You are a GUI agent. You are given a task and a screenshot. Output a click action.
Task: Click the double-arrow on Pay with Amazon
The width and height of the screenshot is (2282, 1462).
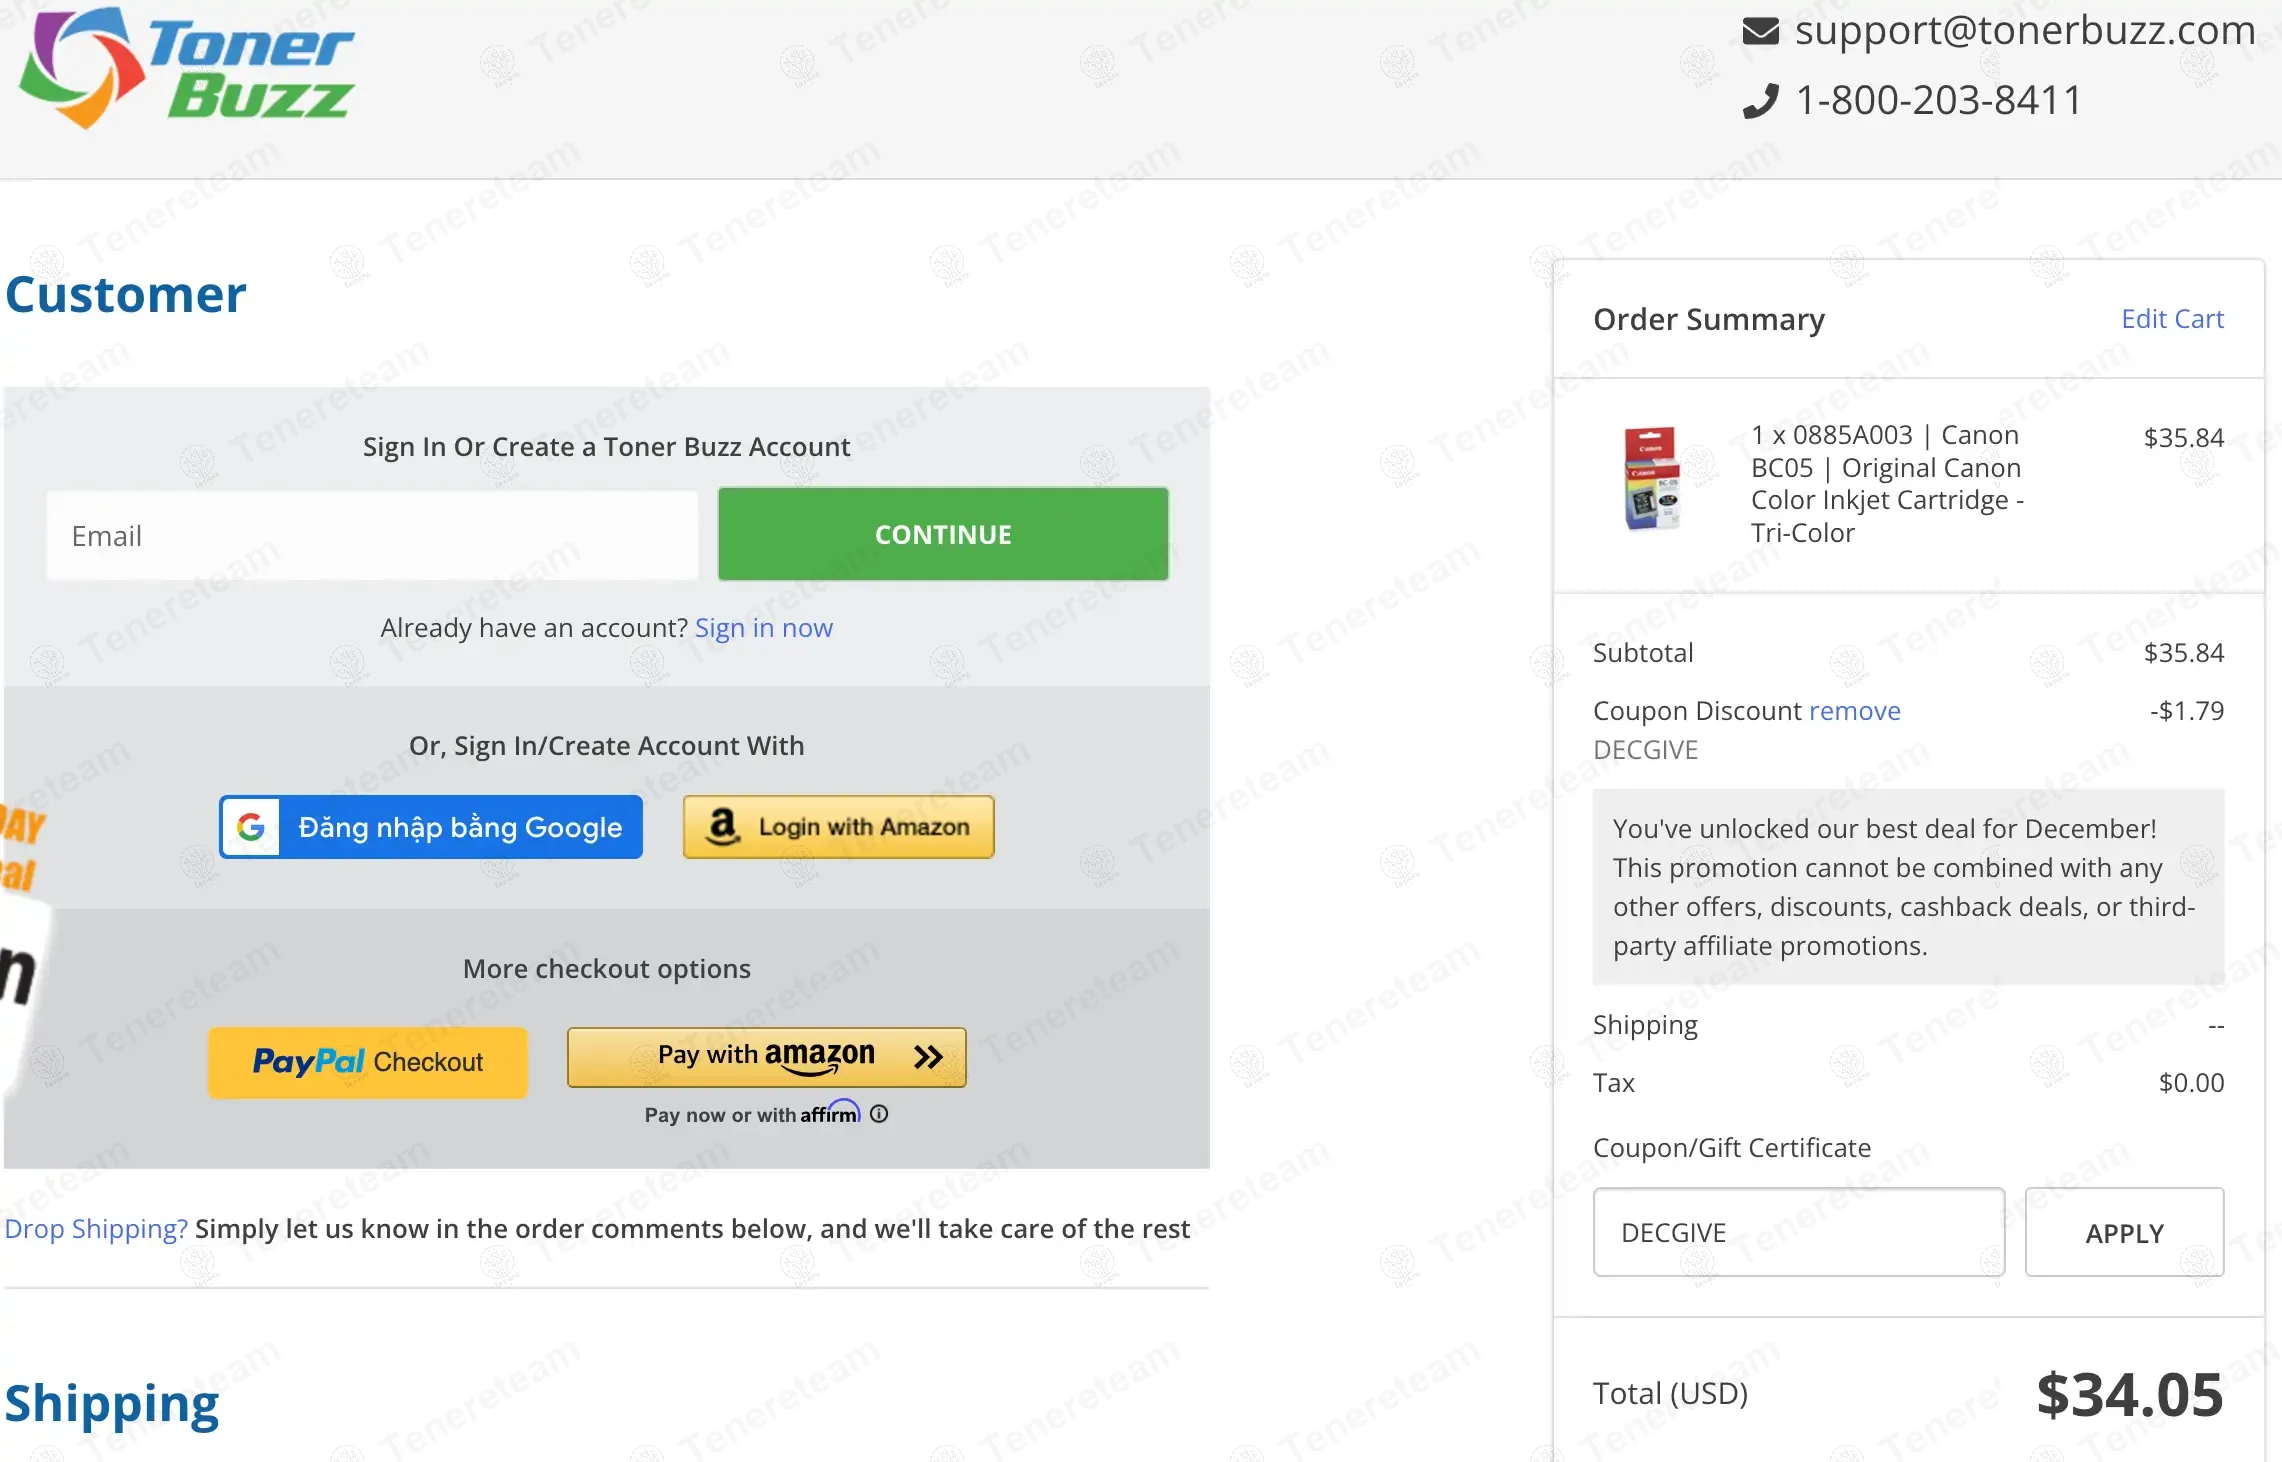(x=928, y=1057)
